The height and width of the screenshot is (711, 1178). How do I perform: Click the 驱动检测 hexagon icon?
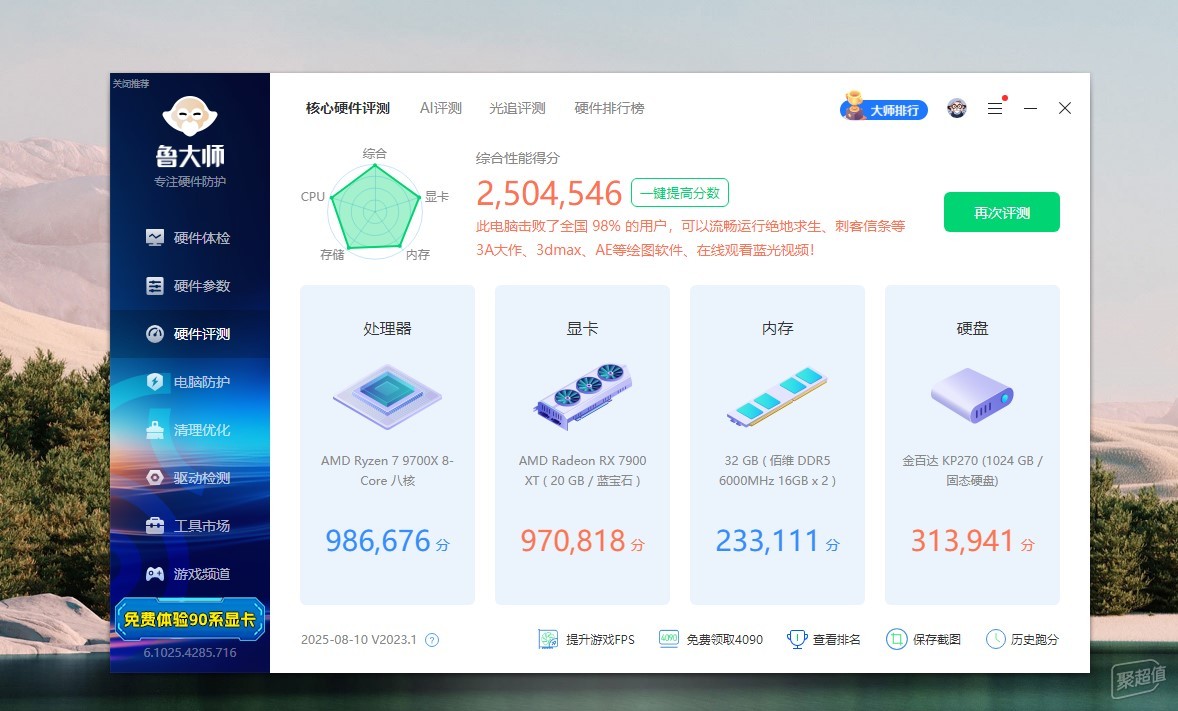(155, 478)
